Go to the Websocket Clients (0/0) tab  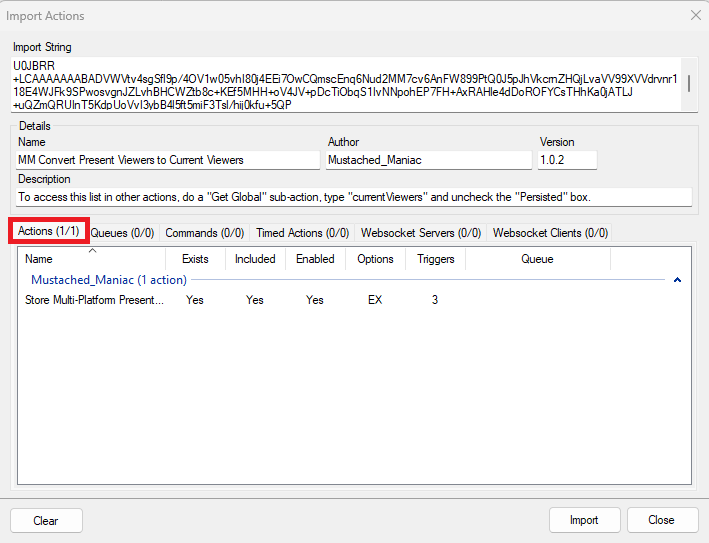click(550, 233)
